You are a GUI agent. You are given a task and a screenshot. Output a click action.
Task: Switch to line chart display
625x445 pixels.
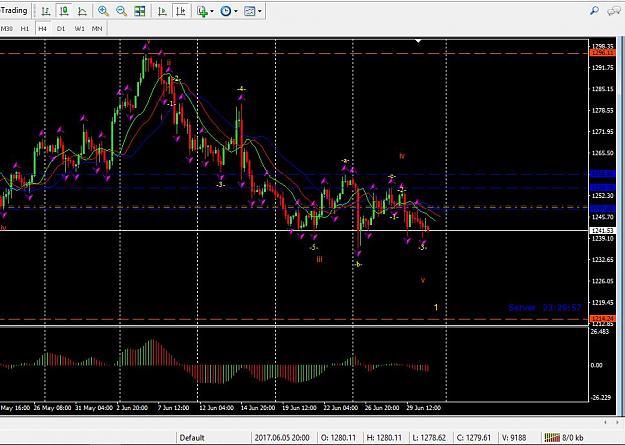click(82, 11)
